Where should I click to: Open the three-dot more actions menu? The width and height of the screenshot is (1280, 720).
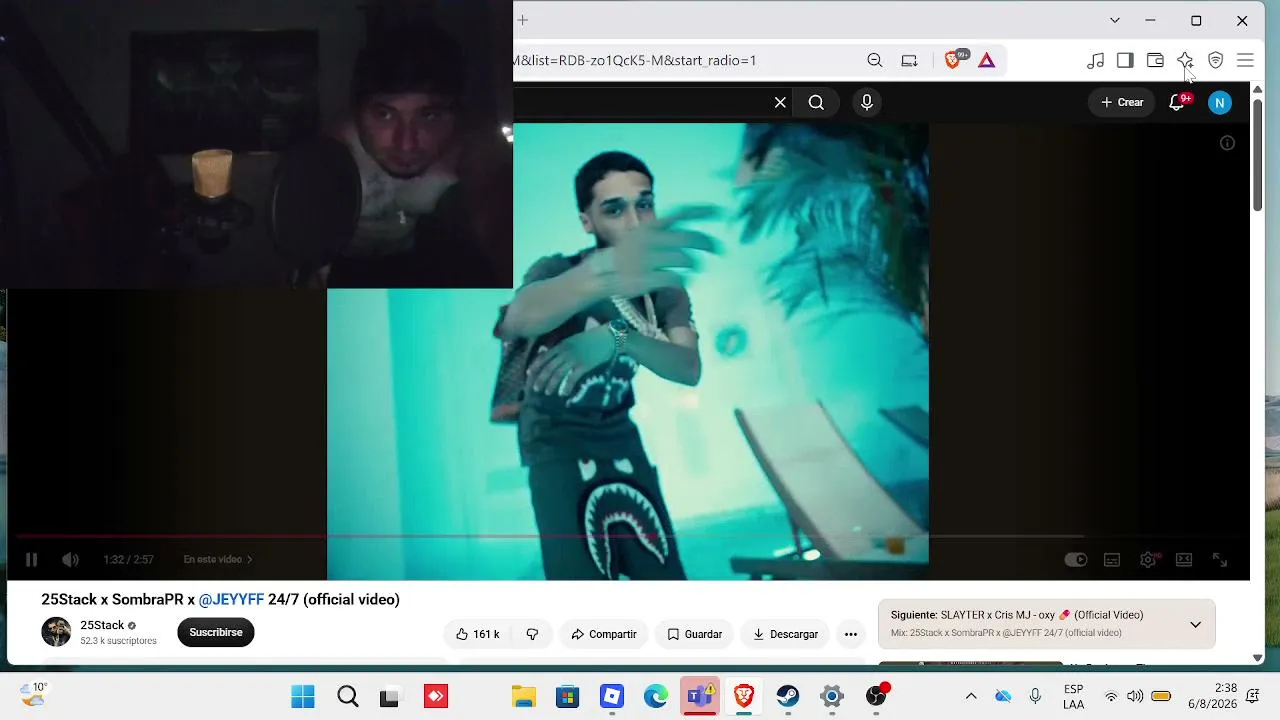(x=851, y=634)
